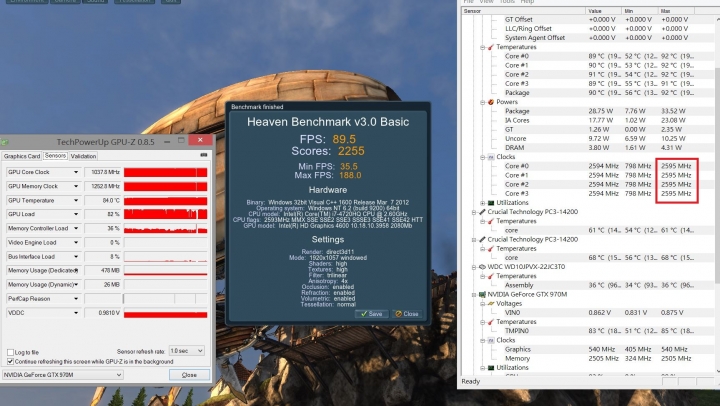The height and width of the screenshot is (406, 720).
Task: Click the 0.9810 V VDDC value
Action: point(109,313)
